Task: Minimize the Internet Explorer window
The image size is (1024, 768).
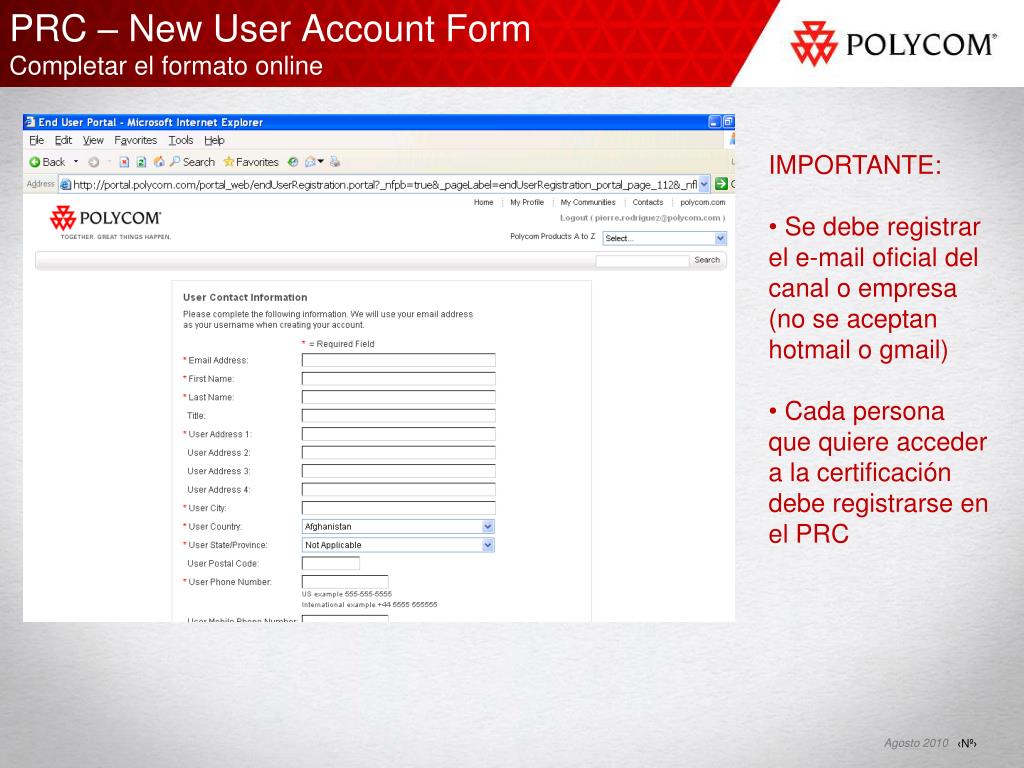Action: coord(714,122)
